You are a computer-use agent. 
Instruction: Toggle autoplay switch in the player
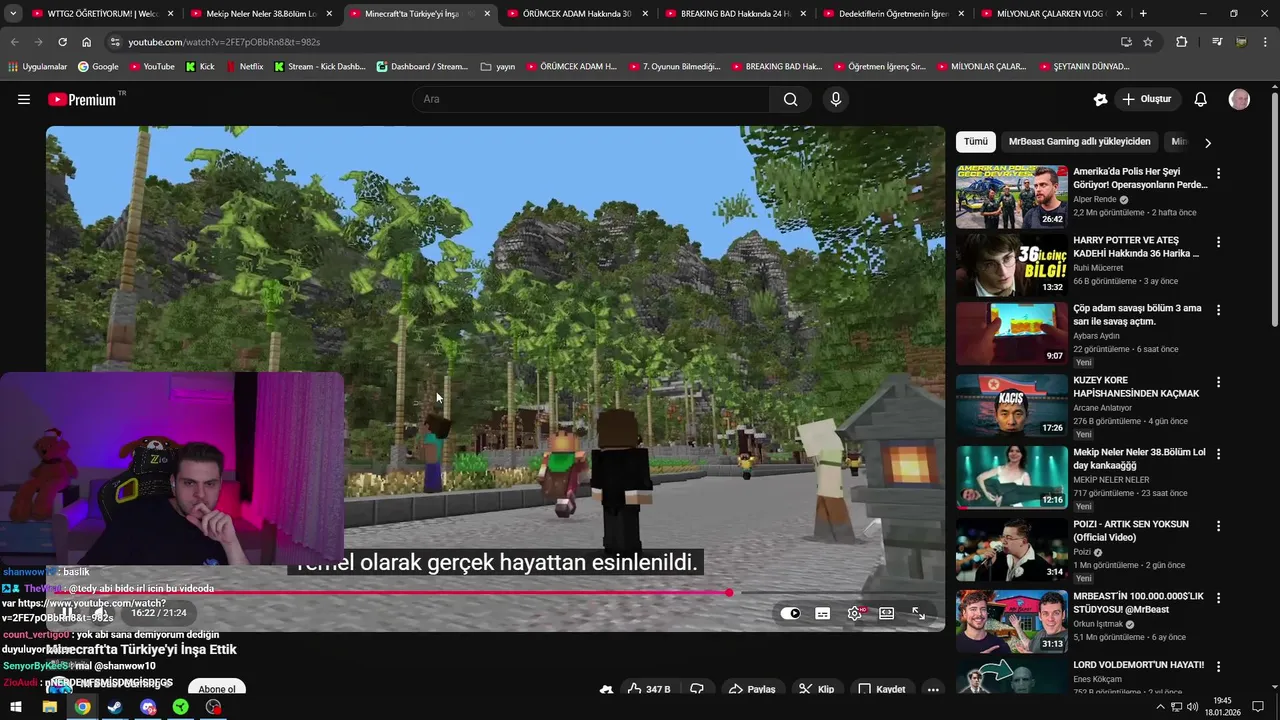click(x=791, y=614)
